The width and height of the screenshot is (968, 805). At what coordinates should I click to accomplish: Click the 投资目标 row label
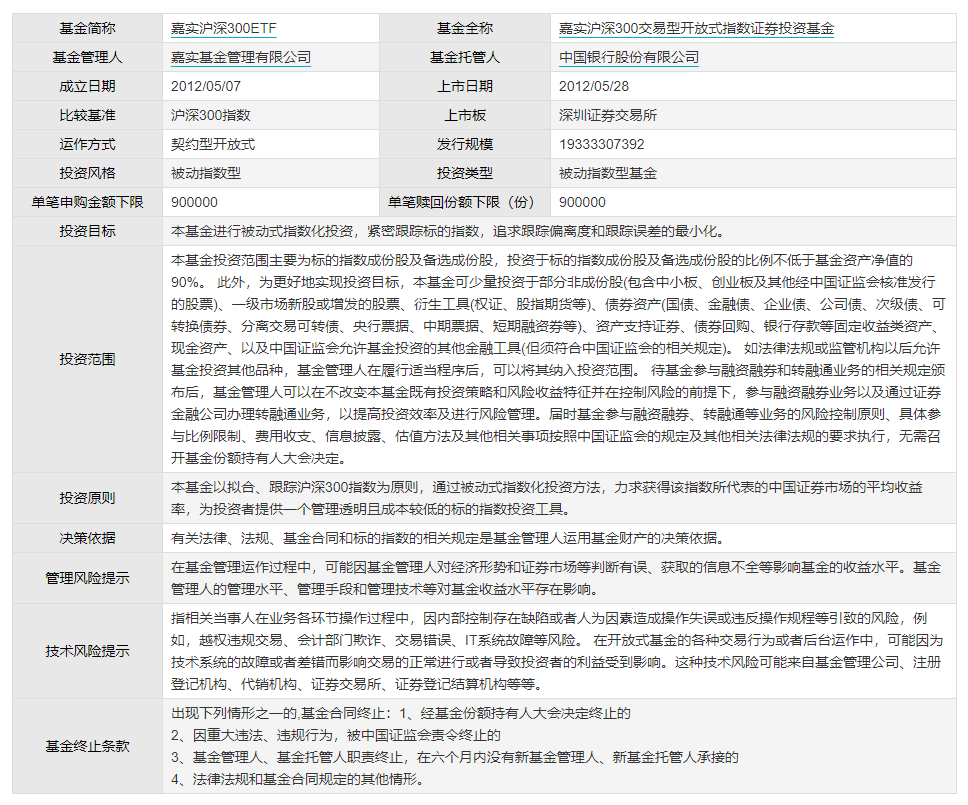click(87, 231)
